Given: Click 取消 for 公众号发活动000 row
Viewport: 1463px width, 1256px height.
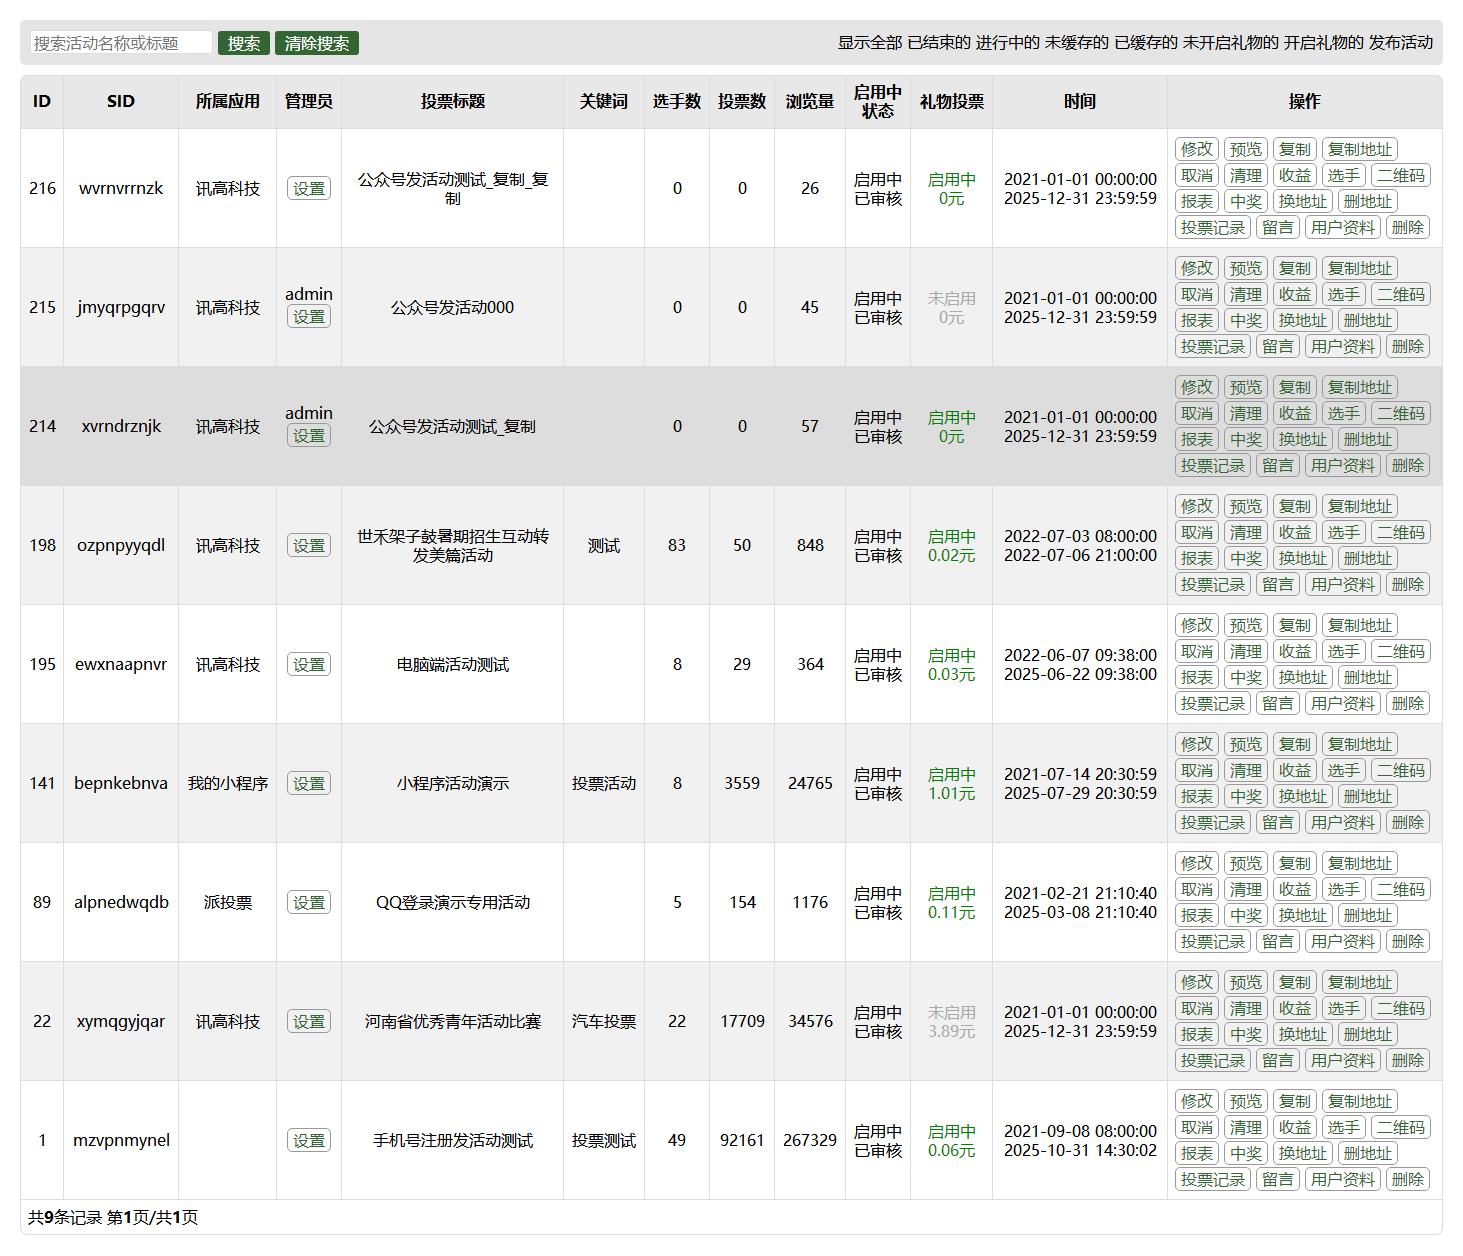Looking at the screenshot, I should (1197, 294).
